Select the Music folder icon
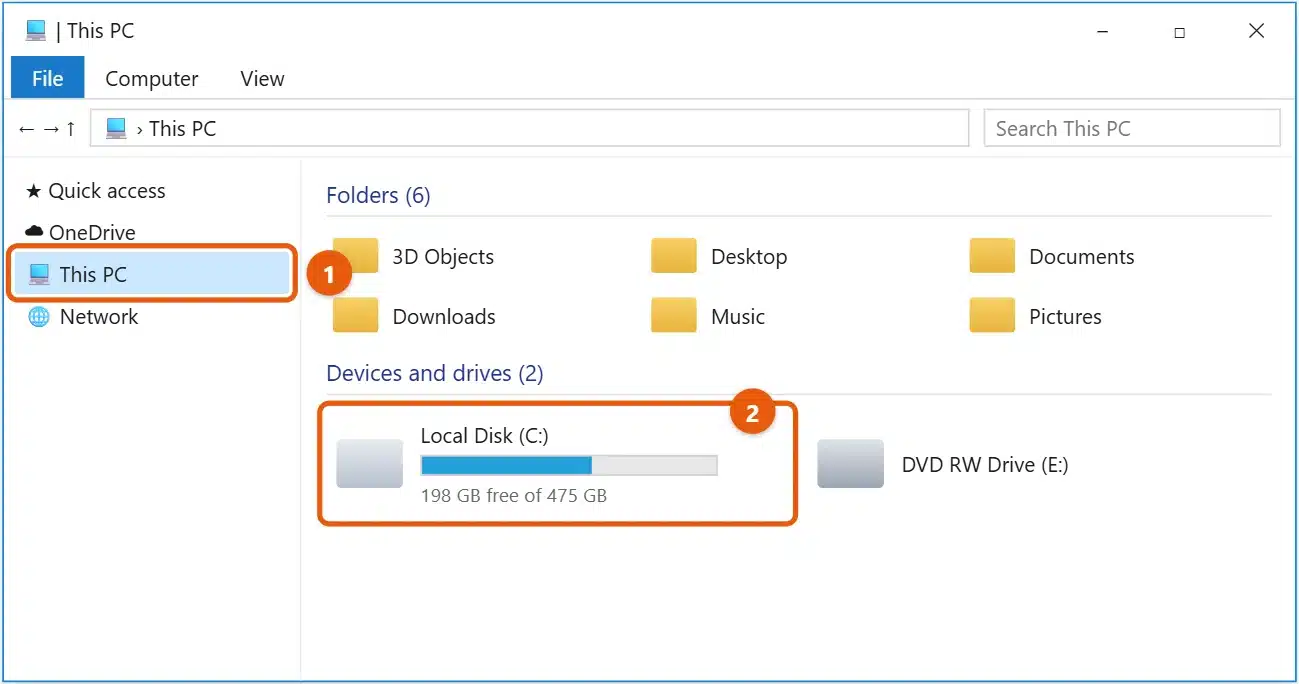 pyautogui.click(x=673, y=315)
